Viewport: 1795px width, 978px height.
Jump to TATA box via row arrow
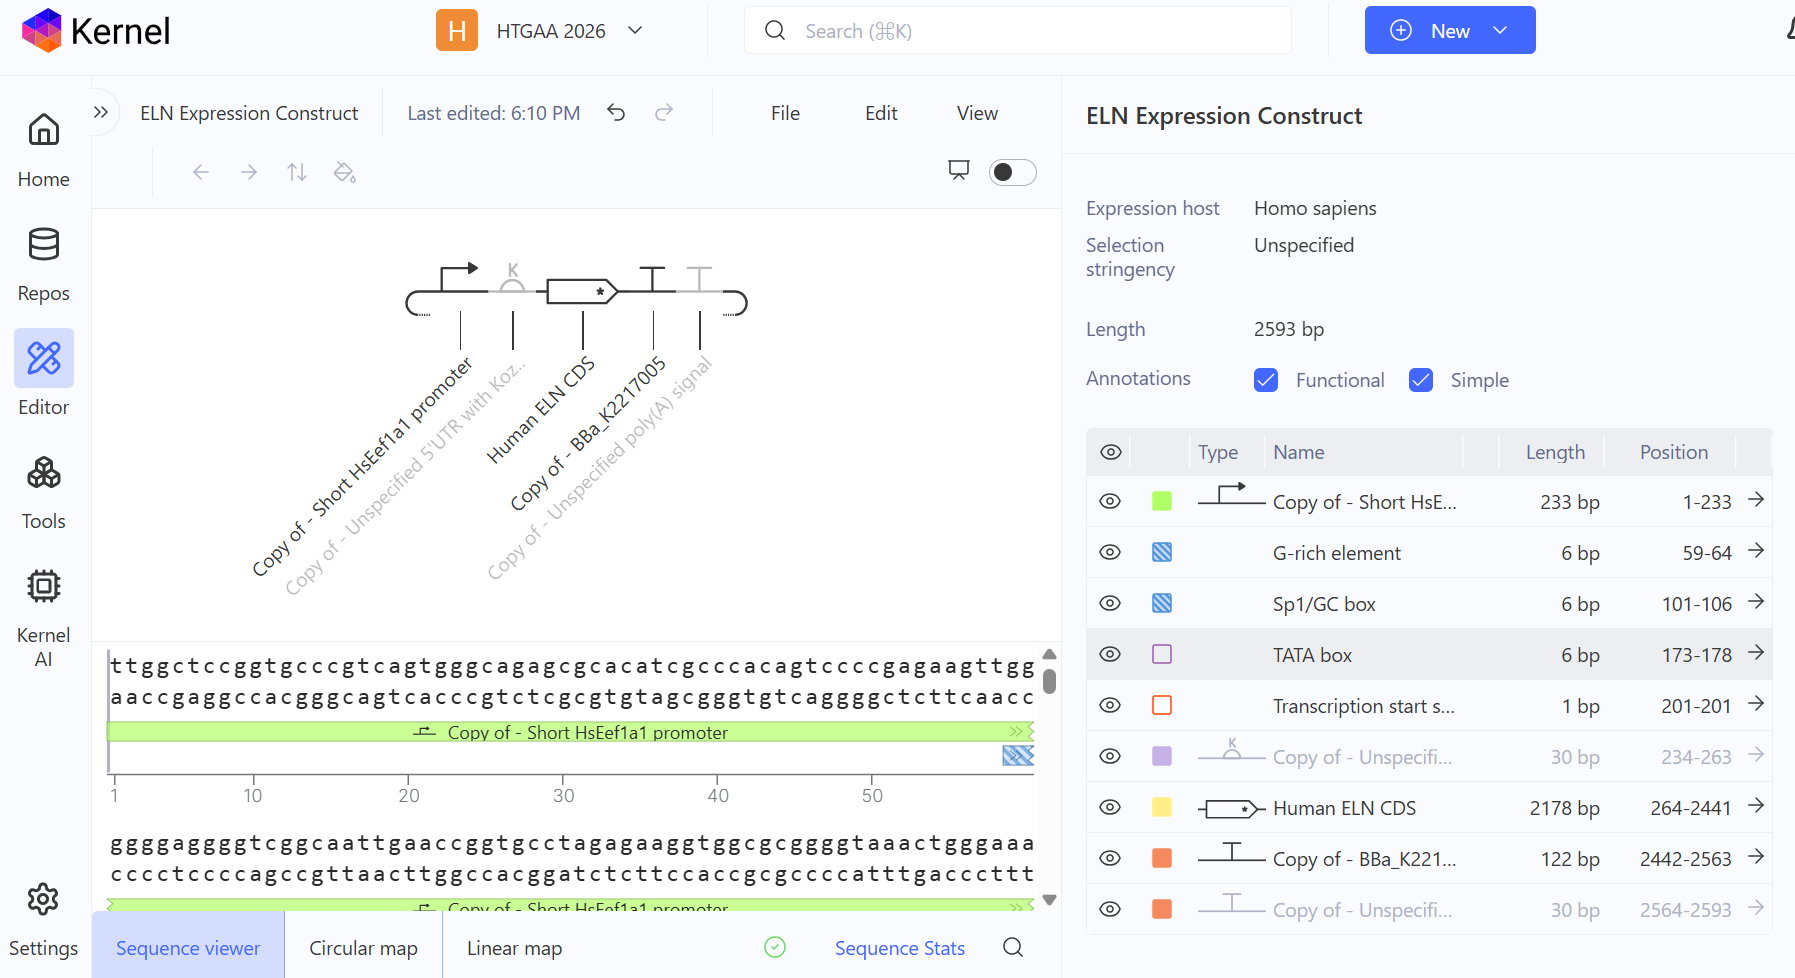pyautogui.click(x=1756, y=653)
